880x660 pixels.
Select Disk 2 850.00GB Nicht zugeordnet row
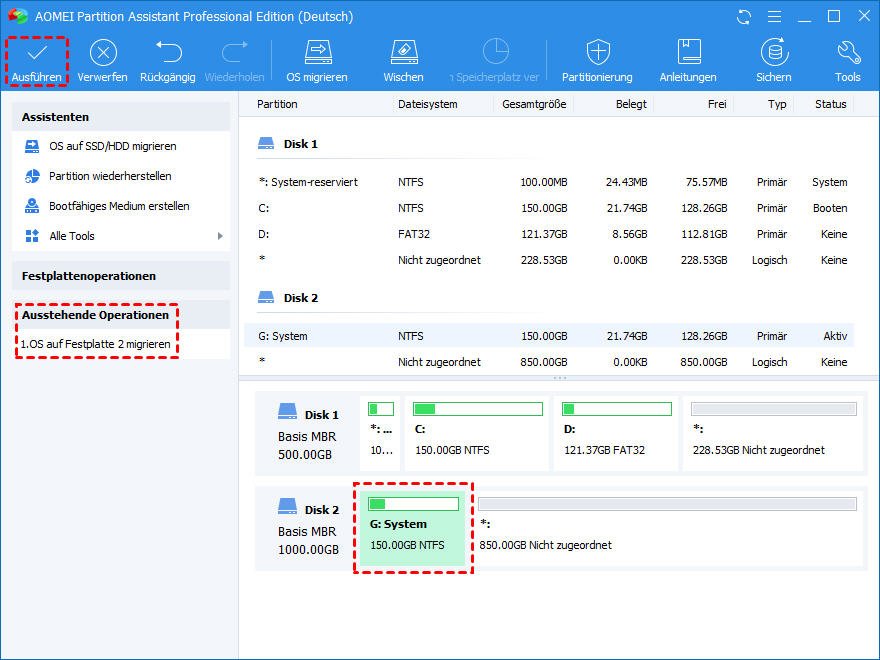click(x=549, y=362)
